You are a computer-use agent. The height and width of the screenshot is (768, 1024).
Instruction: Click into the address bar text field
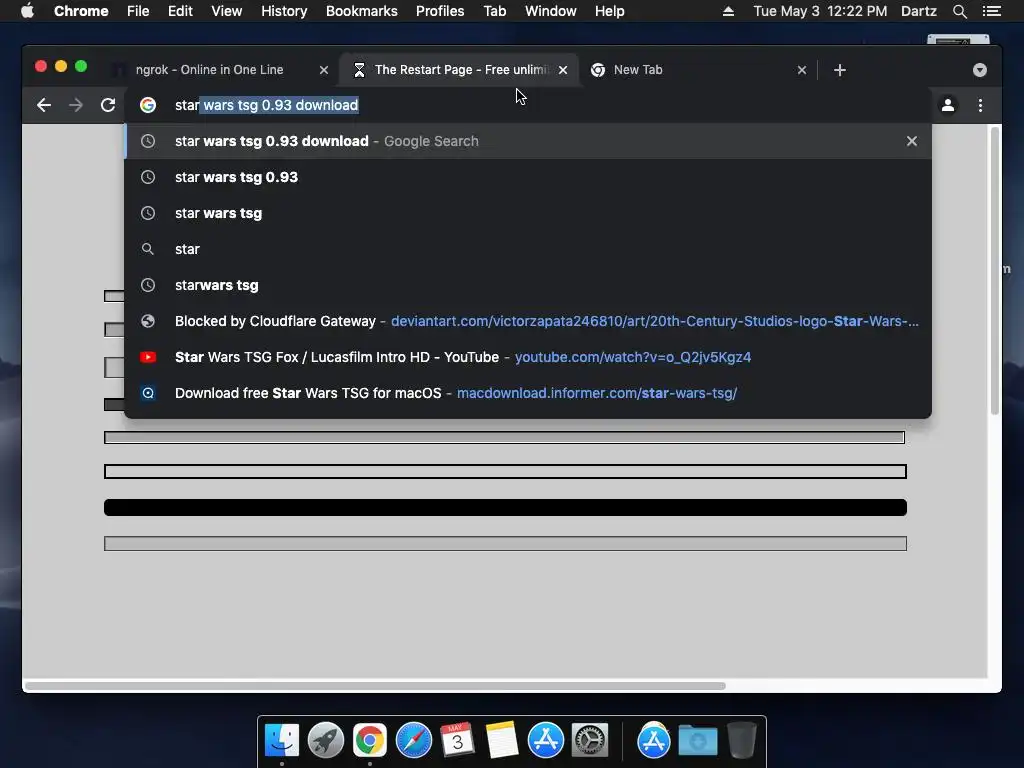point(528,105)
